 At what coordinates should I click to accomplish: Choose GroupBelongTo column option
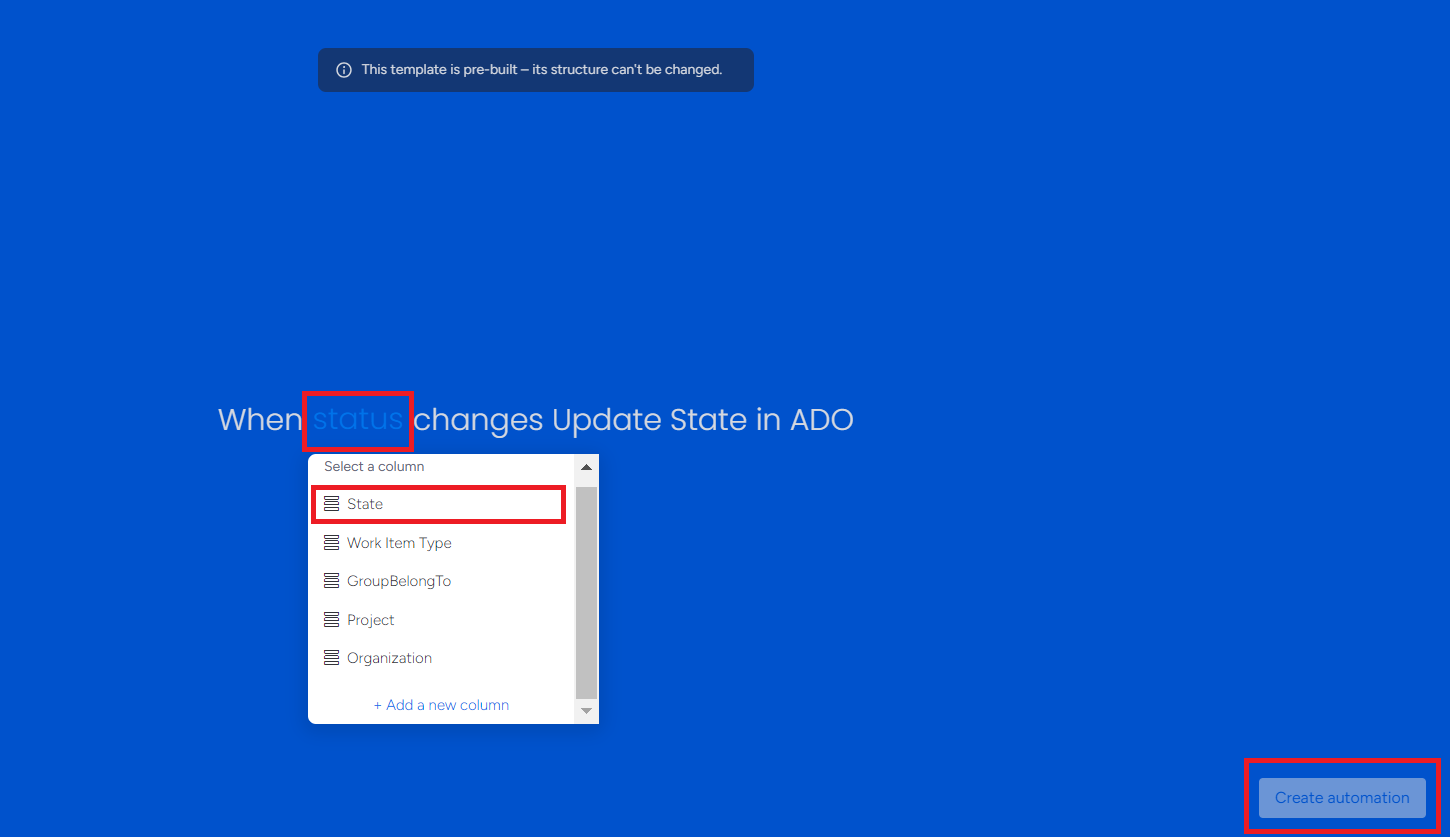pos(442,581)
